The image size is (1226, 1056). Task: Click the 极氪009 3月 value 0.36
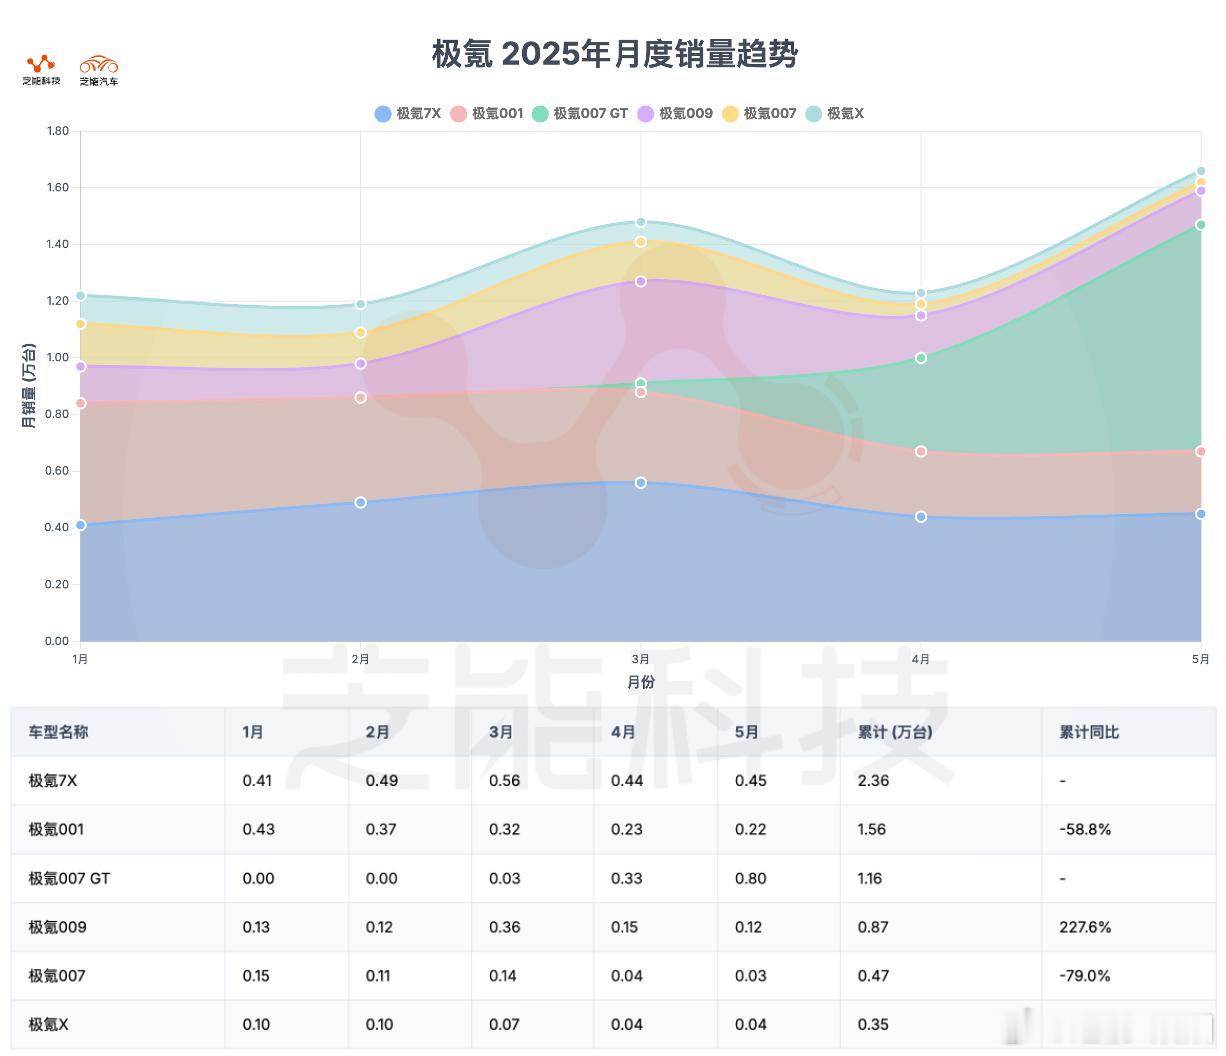pos(504,927)
